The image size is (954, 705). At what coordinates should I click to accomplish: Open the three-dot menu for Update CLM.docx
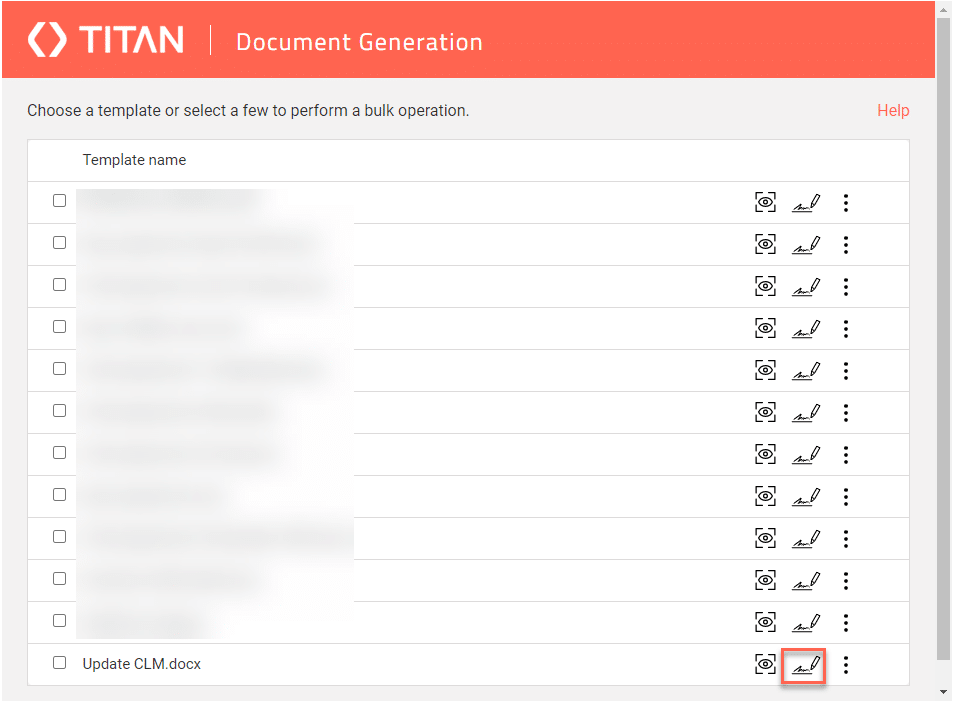pyautogui.click(x=846, y=664)
